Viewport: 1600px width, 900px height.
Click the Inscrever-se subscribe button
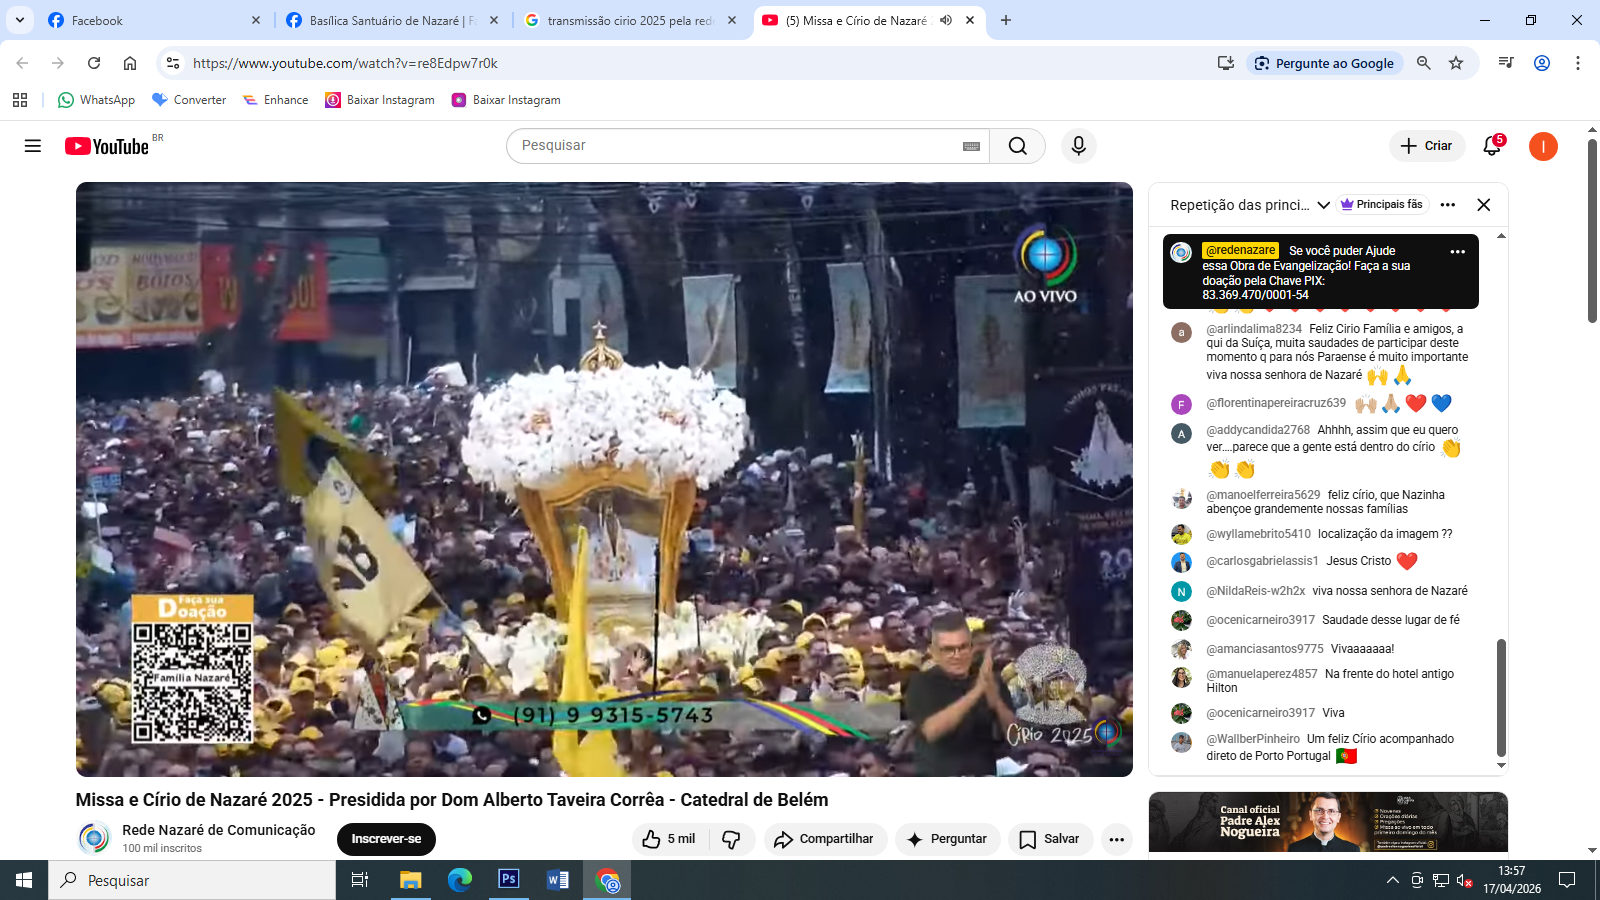386,839
